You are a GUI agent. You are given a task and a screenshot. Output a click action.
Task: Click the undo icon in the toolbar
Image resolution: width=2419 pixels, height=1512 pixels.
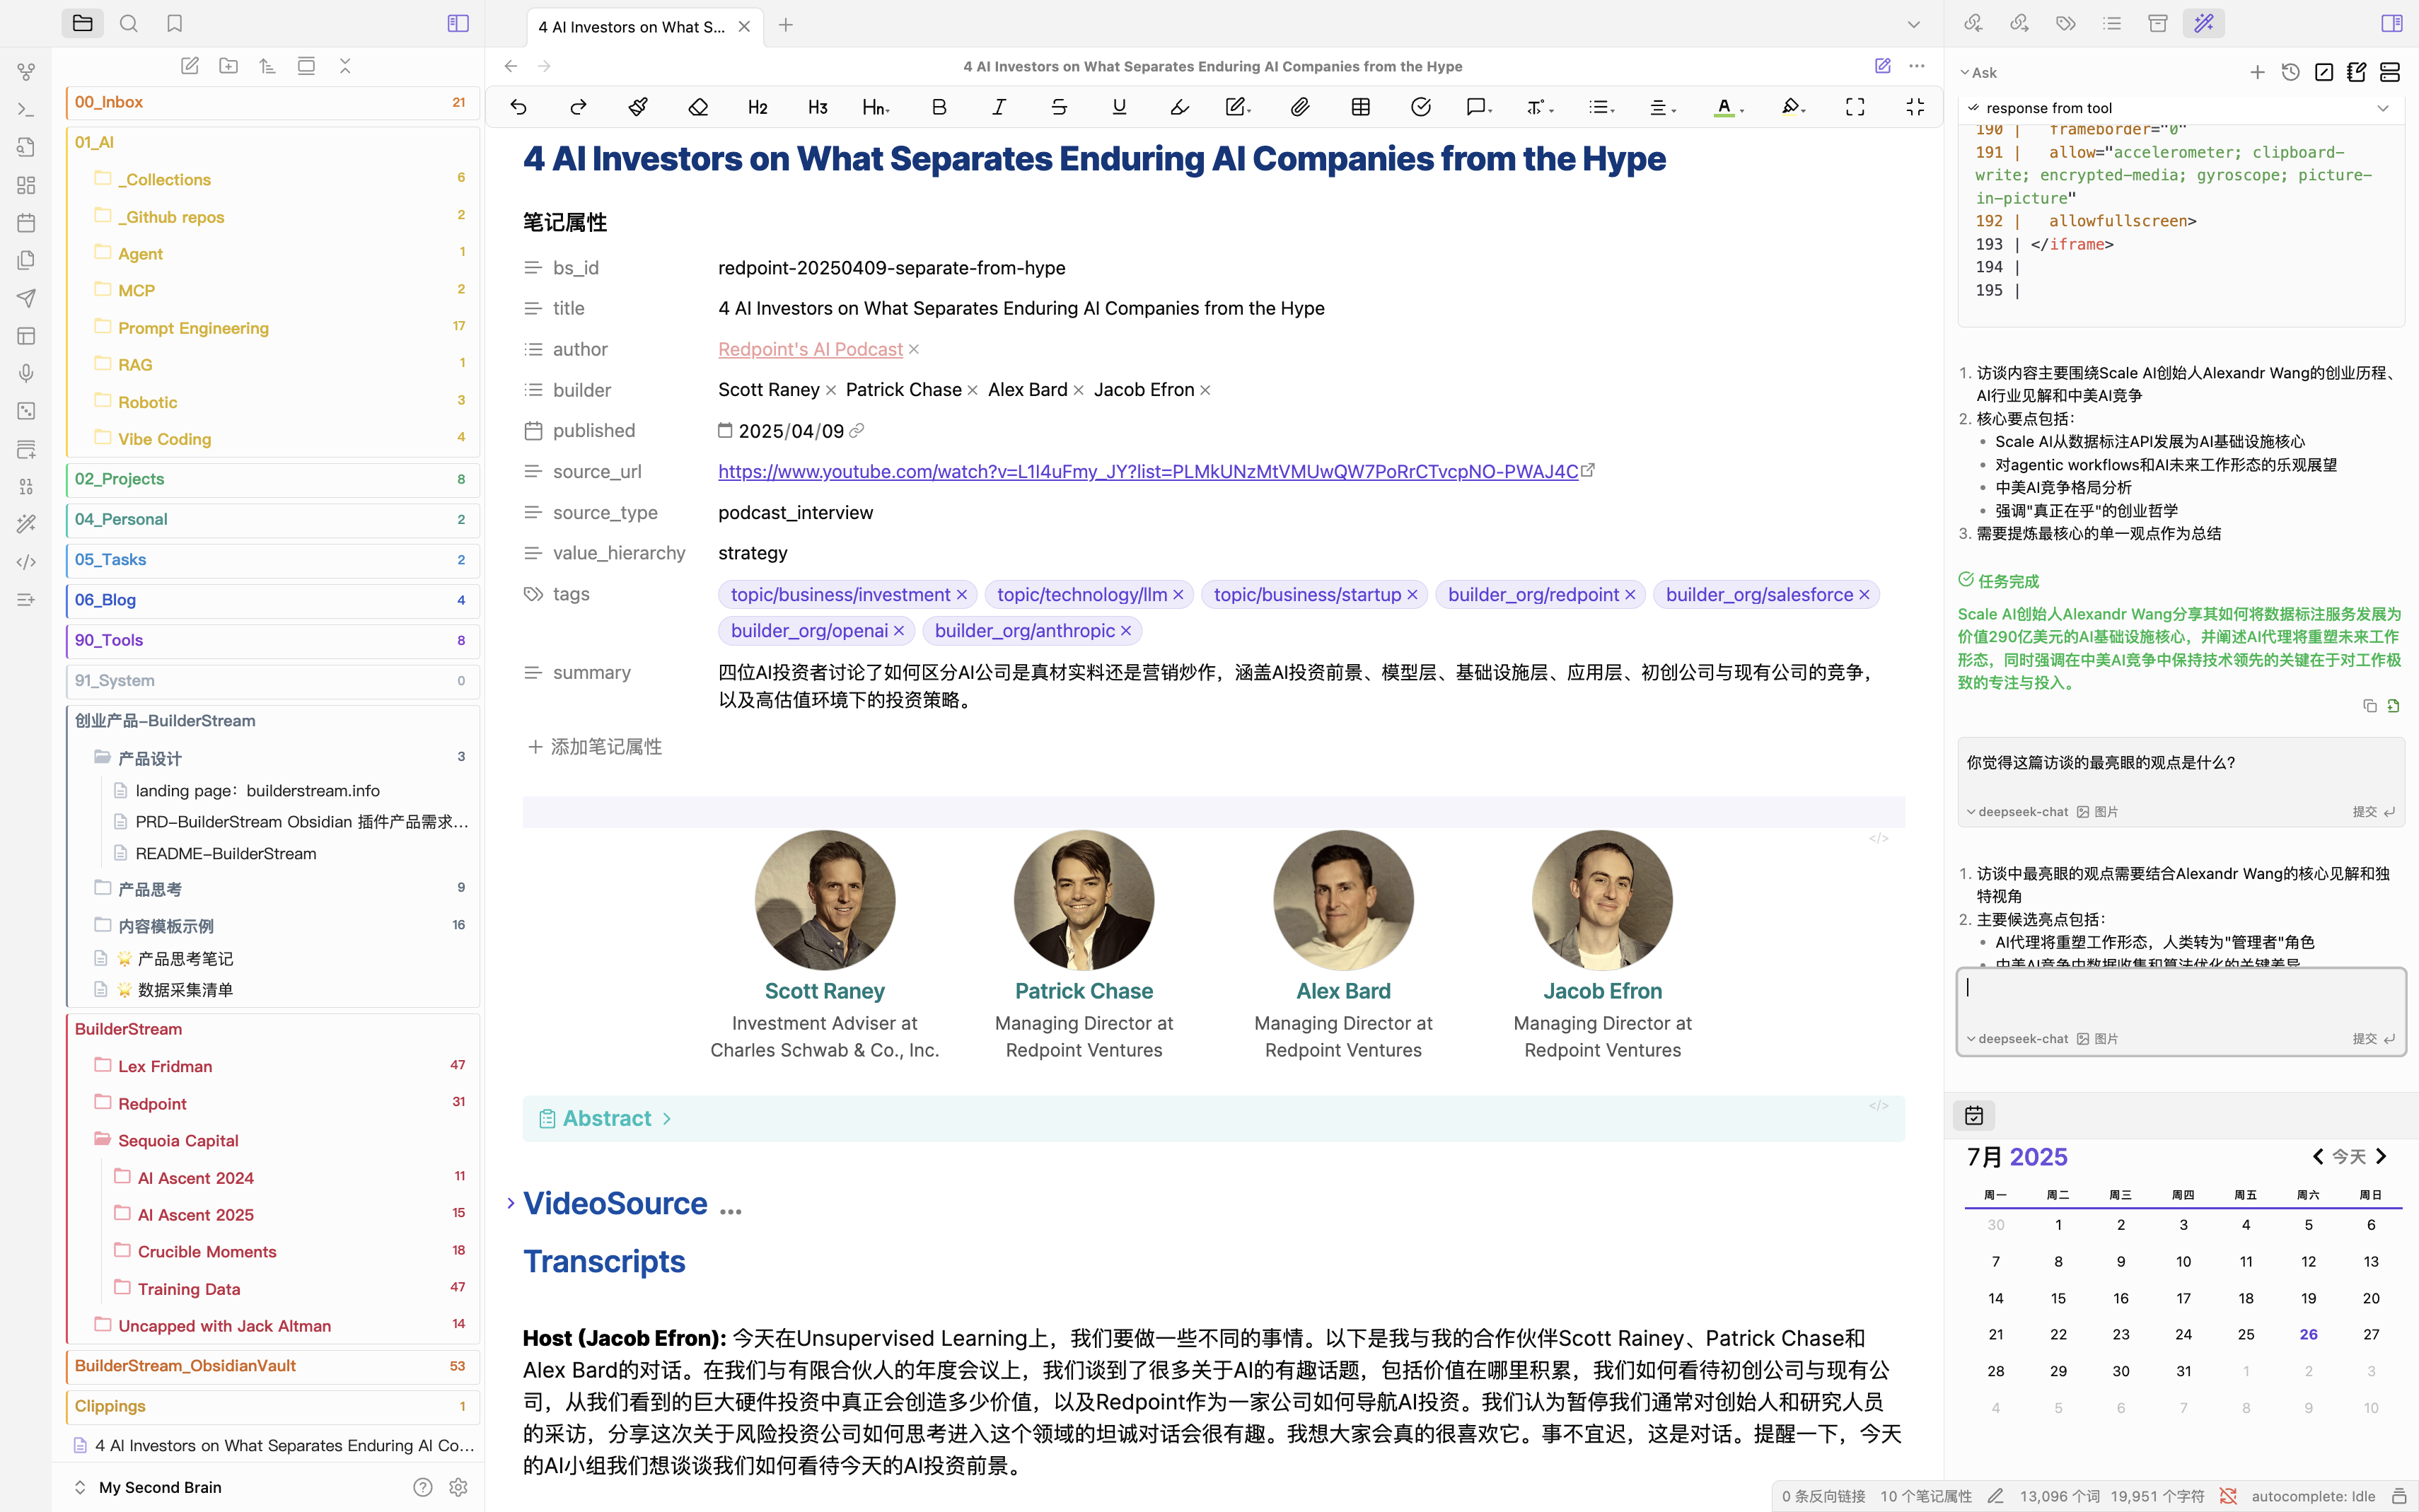pyautogui.click(x=518, y=107)
